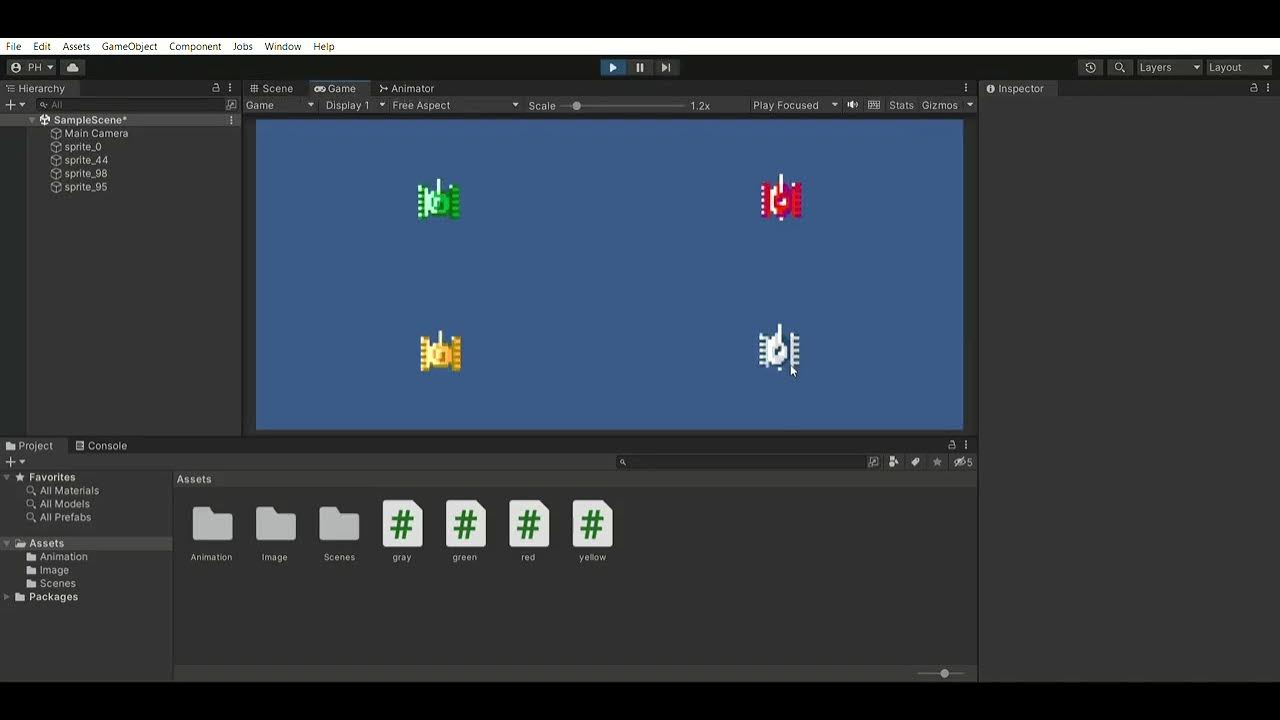Open the Jobs menu

click(x=243, y=46)
